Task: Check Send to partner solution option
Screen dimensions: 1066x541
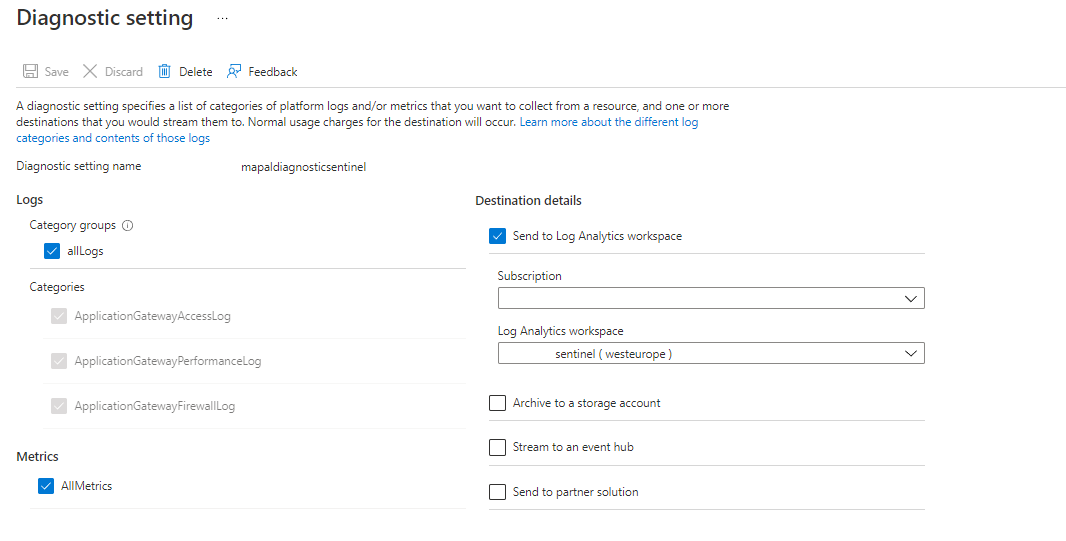Action: point(497,492)
